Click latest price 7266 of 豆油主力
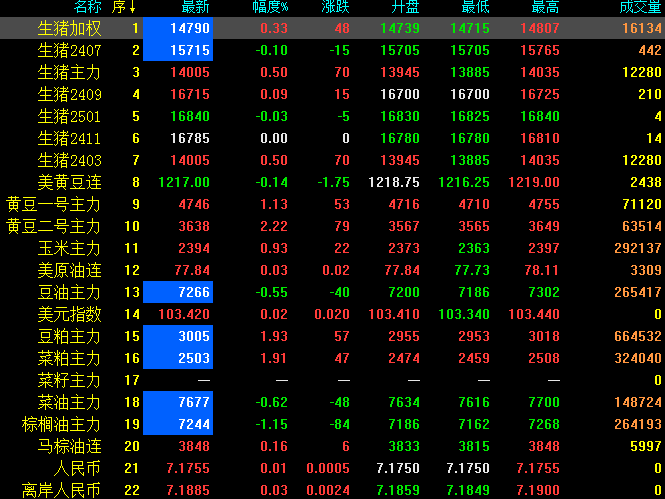 tap(178, 293)
